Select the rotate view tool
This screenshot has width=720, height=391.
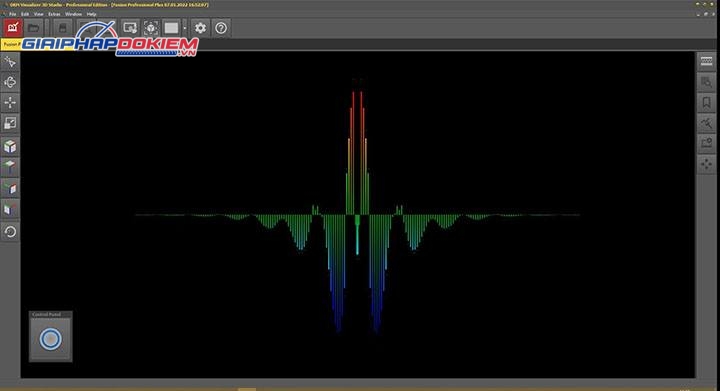pyautogui.click(x=10, y=82)
